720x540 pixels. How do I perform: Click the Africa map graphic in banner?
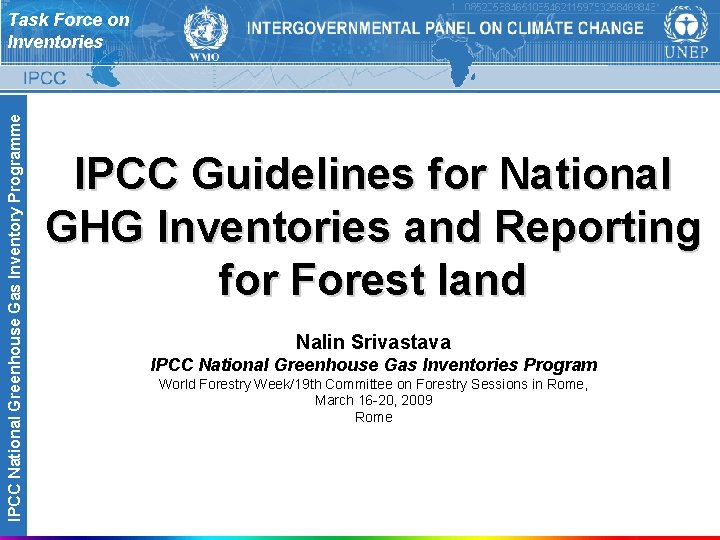pyautogui.click(x=455, y=62)
